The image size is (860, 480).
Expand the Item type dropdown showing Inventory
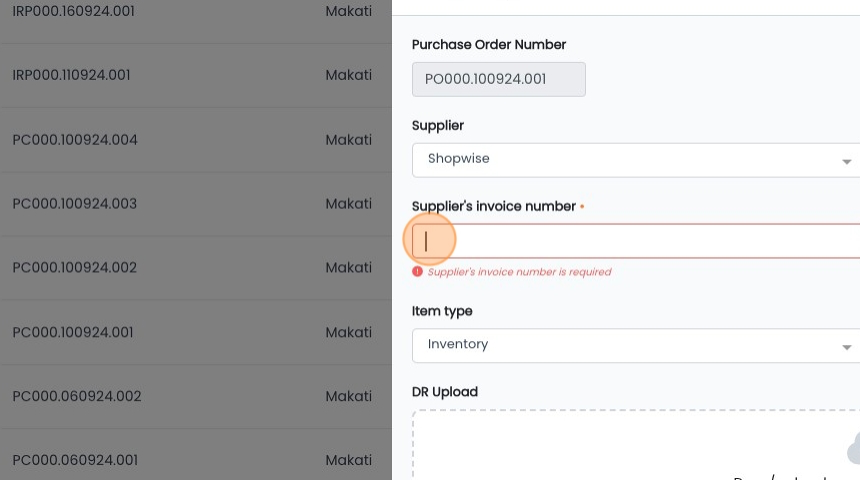pyautogui.click(x=636, y=346)
